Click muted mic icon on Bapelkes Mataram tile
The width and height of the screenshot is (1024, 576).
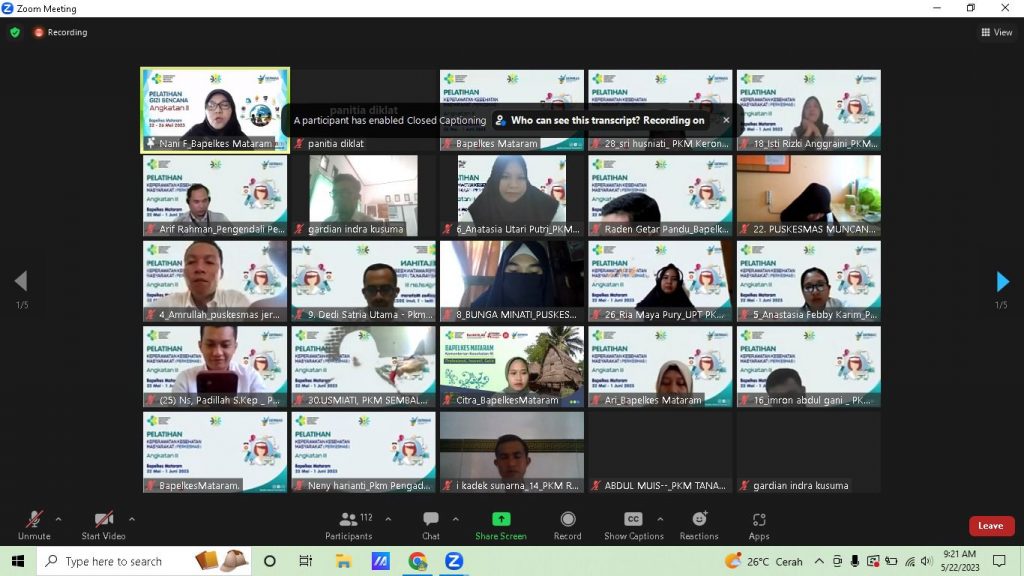click(x=447, y=144)
